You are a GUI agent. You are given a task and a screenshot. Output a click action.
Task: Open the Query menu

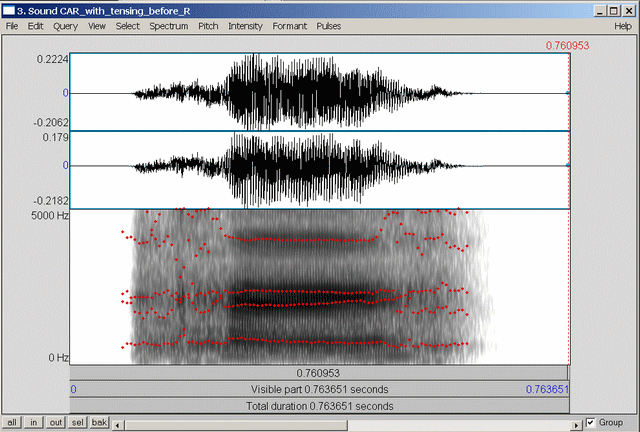pos(64,25)
